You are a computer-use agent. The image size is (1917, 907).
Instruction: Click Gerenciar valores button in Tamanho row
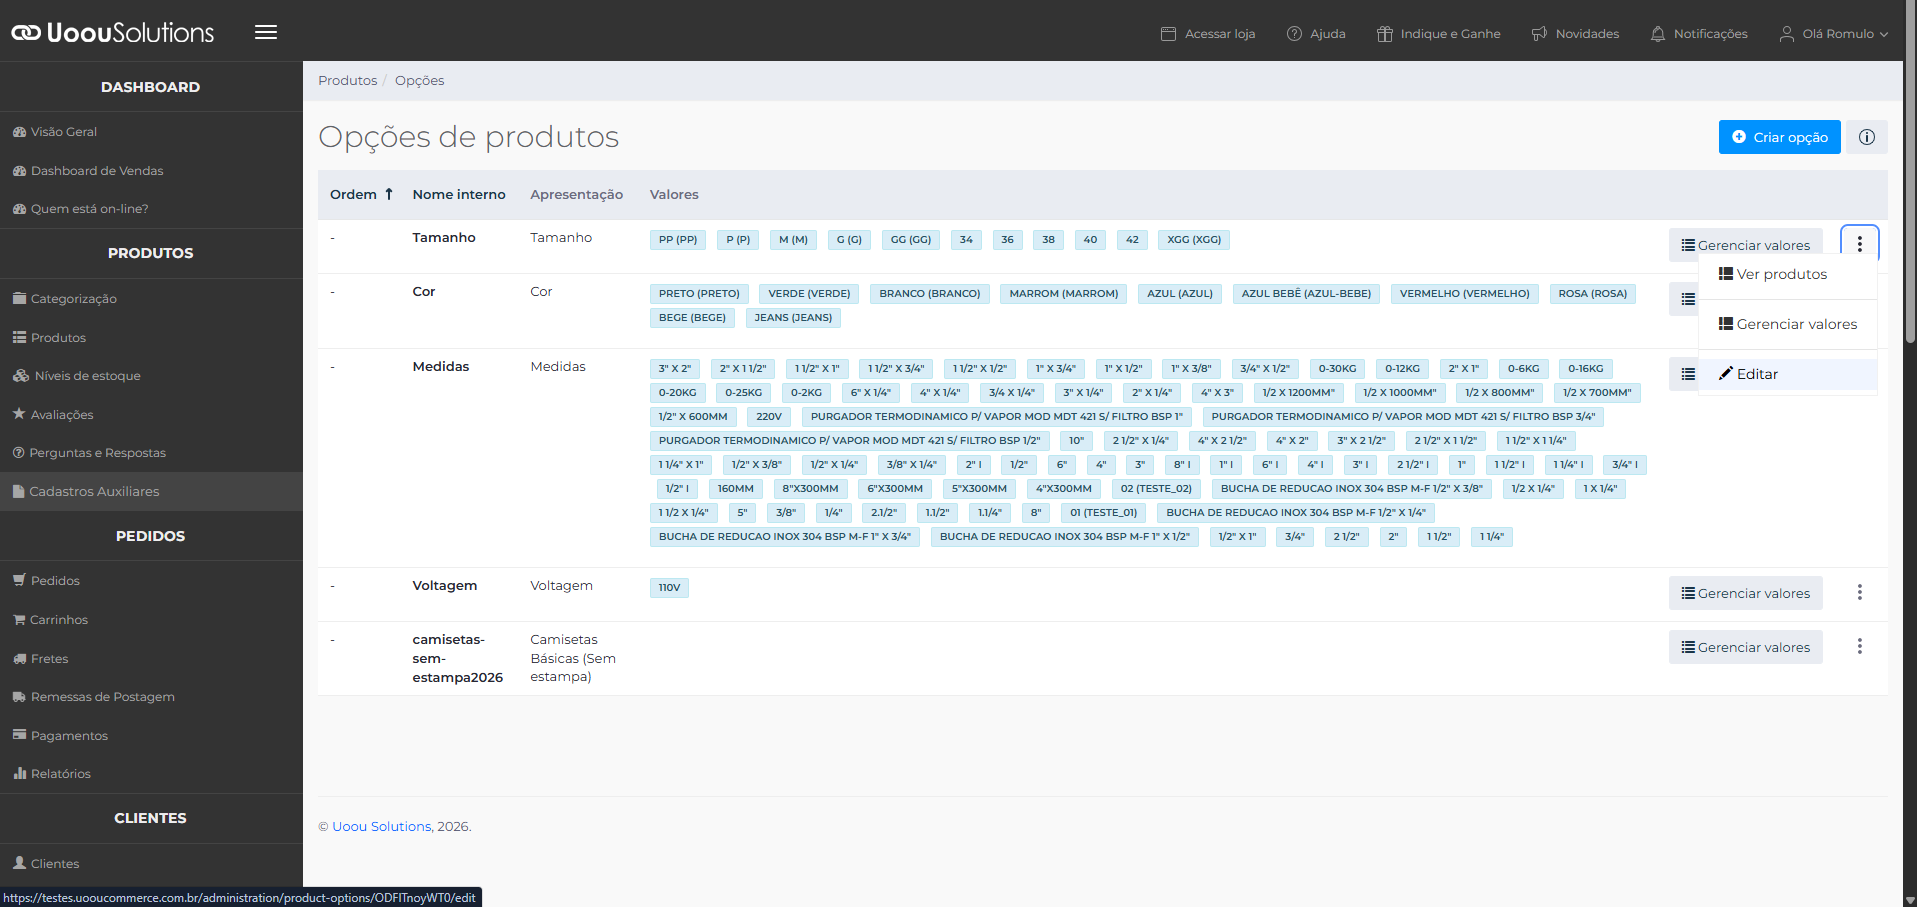point(1745,245)
